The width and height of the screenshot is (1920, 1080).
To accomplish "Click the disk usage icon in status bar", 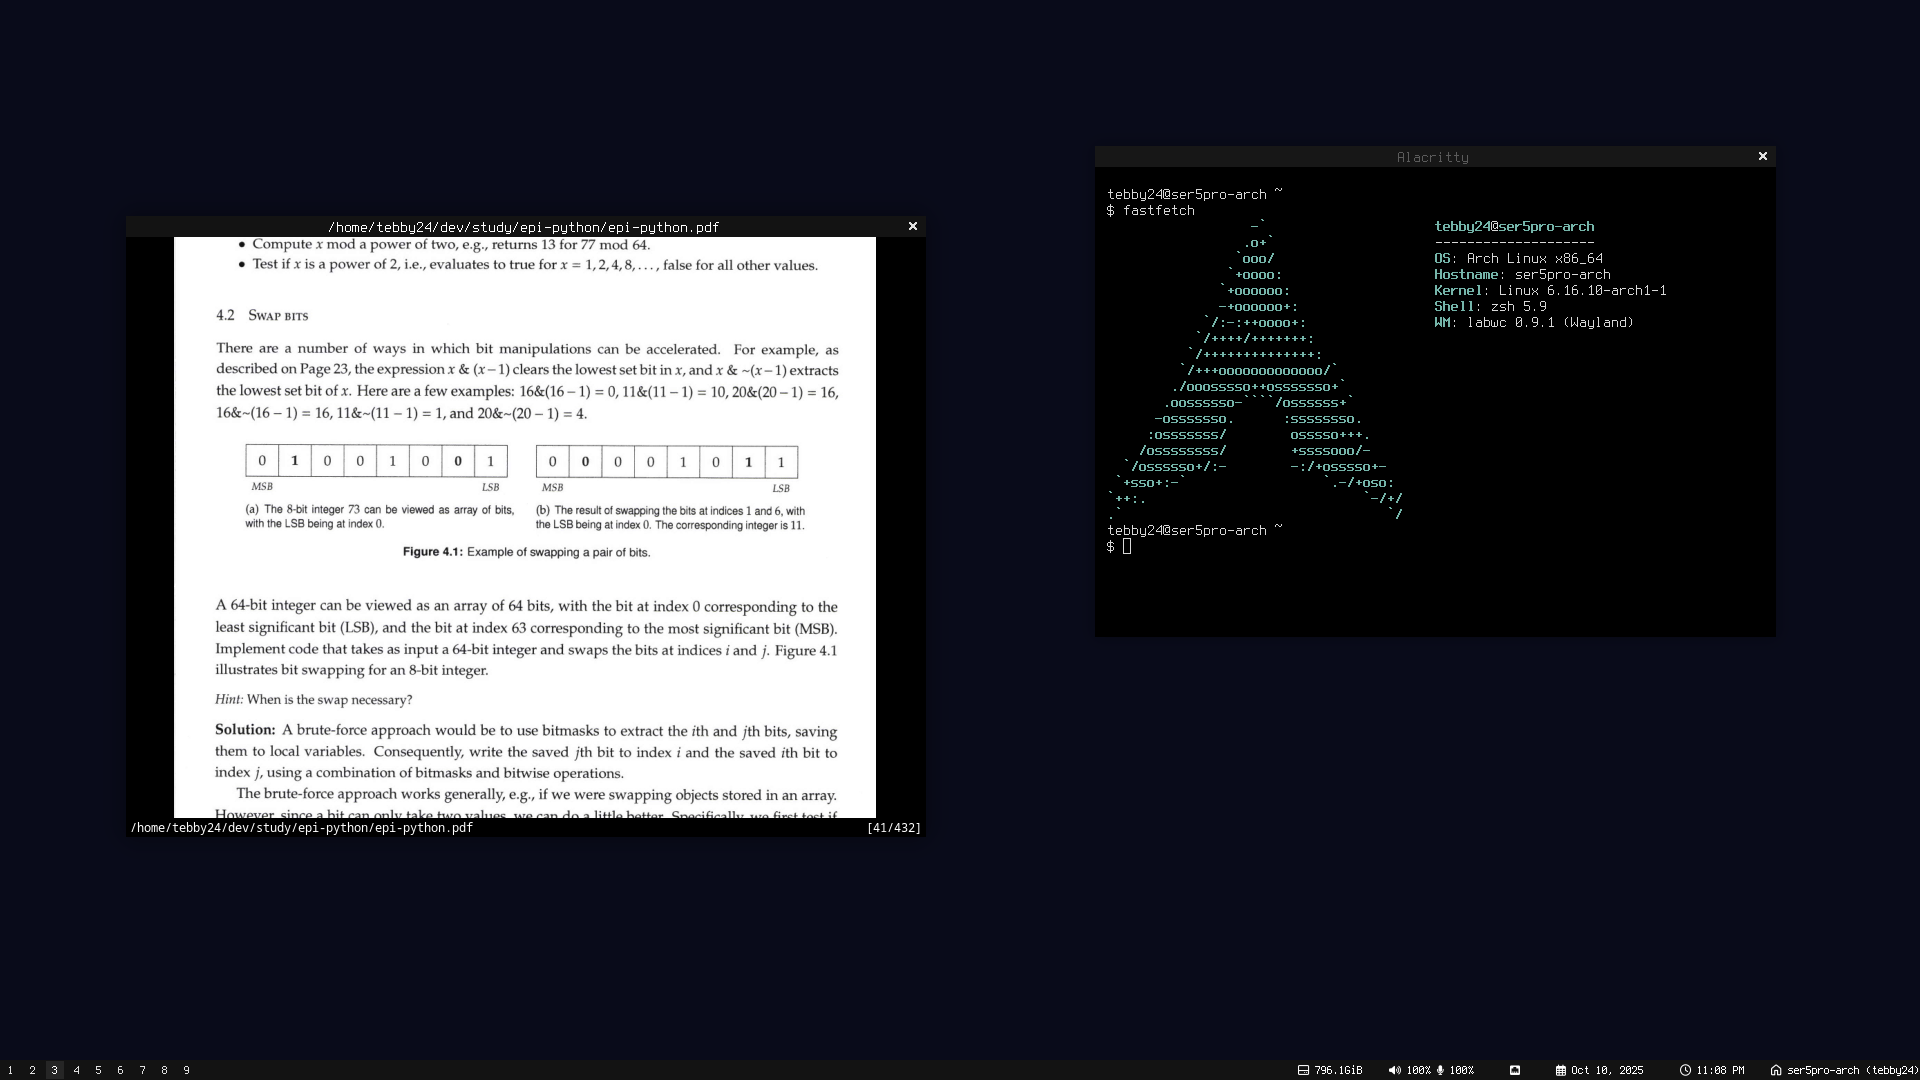I will (x=1303, y=1070).
